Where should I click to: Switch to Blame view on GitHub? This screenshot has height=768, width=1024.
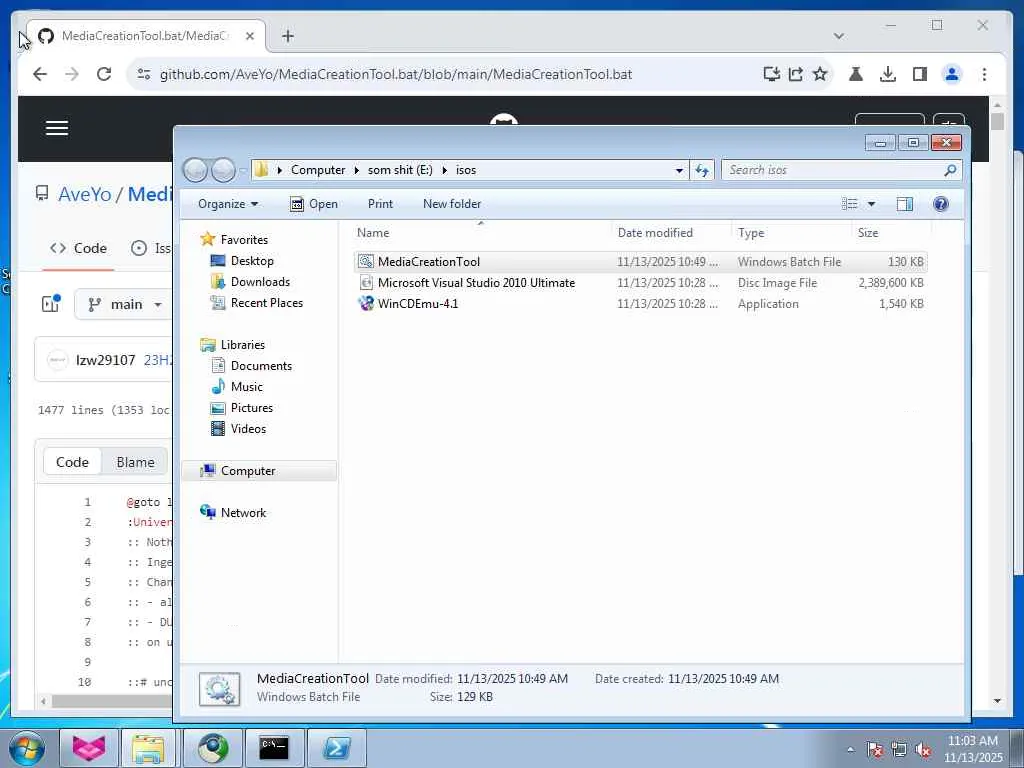pyautogui.click(x=135, y=462)
